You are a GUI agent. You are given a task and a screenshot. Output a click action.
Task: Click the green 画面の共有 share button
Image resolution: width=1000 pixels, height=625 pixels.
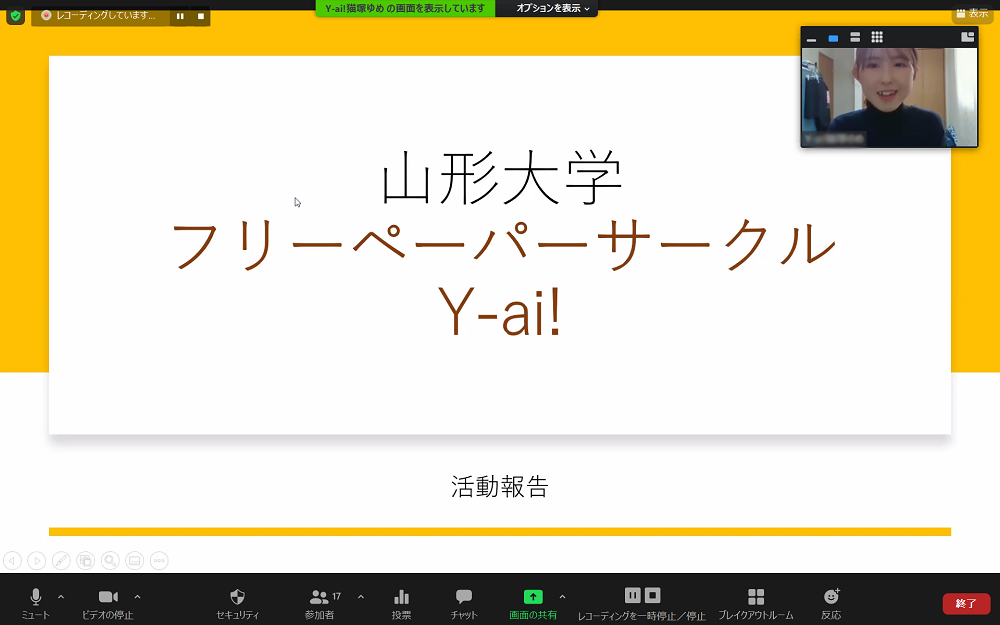[x=533, y=603]
